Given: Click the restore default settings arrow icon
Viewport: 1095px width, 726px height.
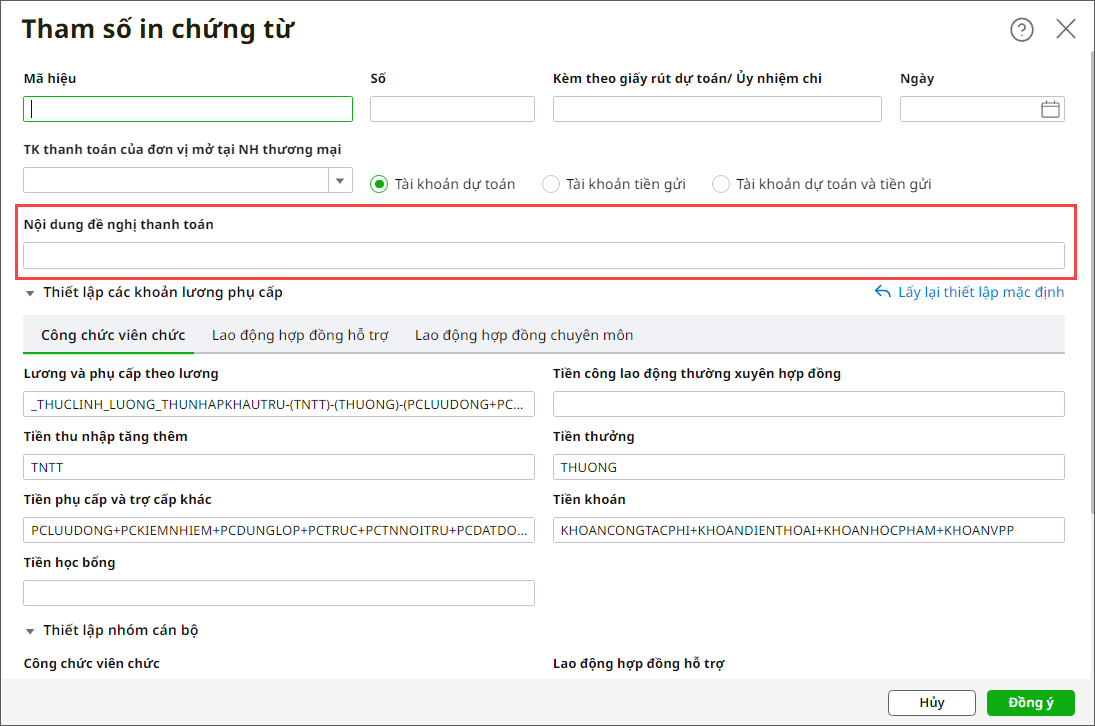Looking at the screenshot, I should (x=883, y=292).
